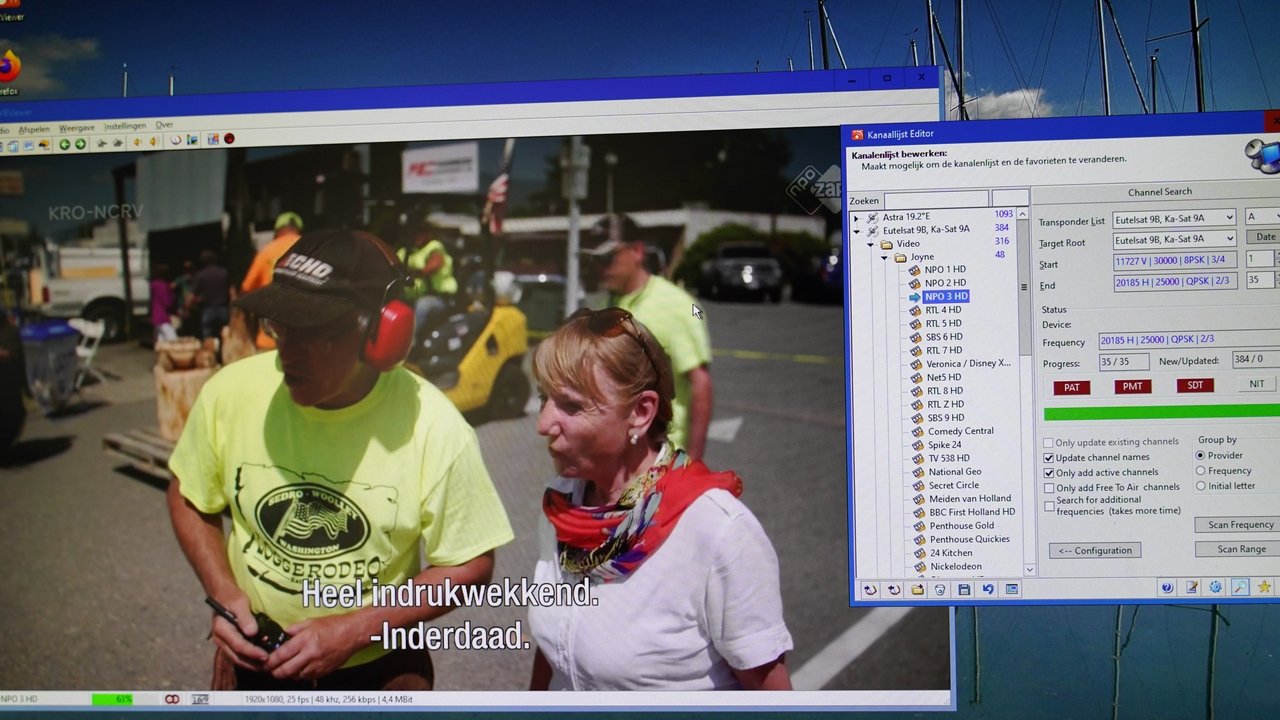The image size is (1280, 720).
Task: Click the red record button in toolbar
Action: 229,139
